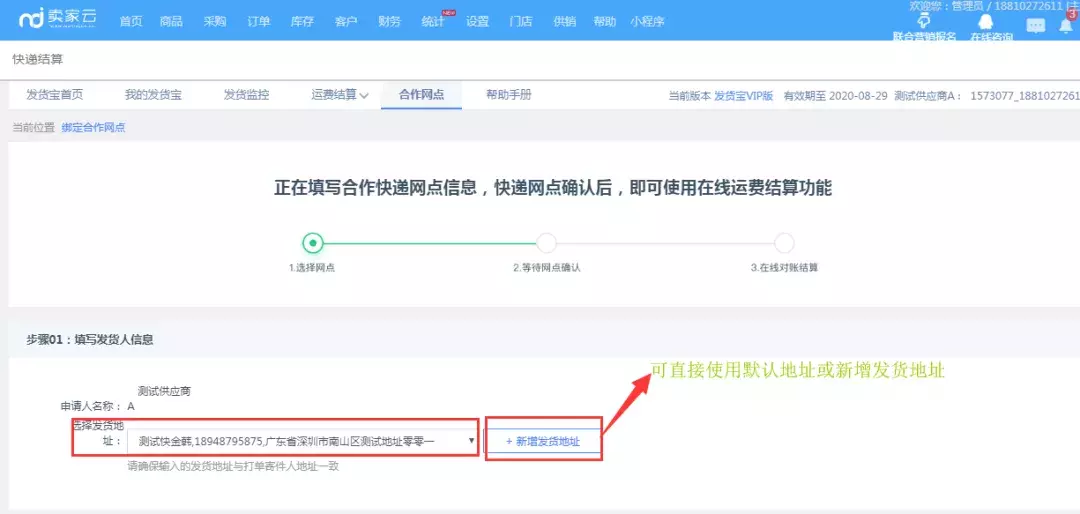Click step 1 选择网点 circle
Viewport: 1080px width, 514px height.
(313, 243)
